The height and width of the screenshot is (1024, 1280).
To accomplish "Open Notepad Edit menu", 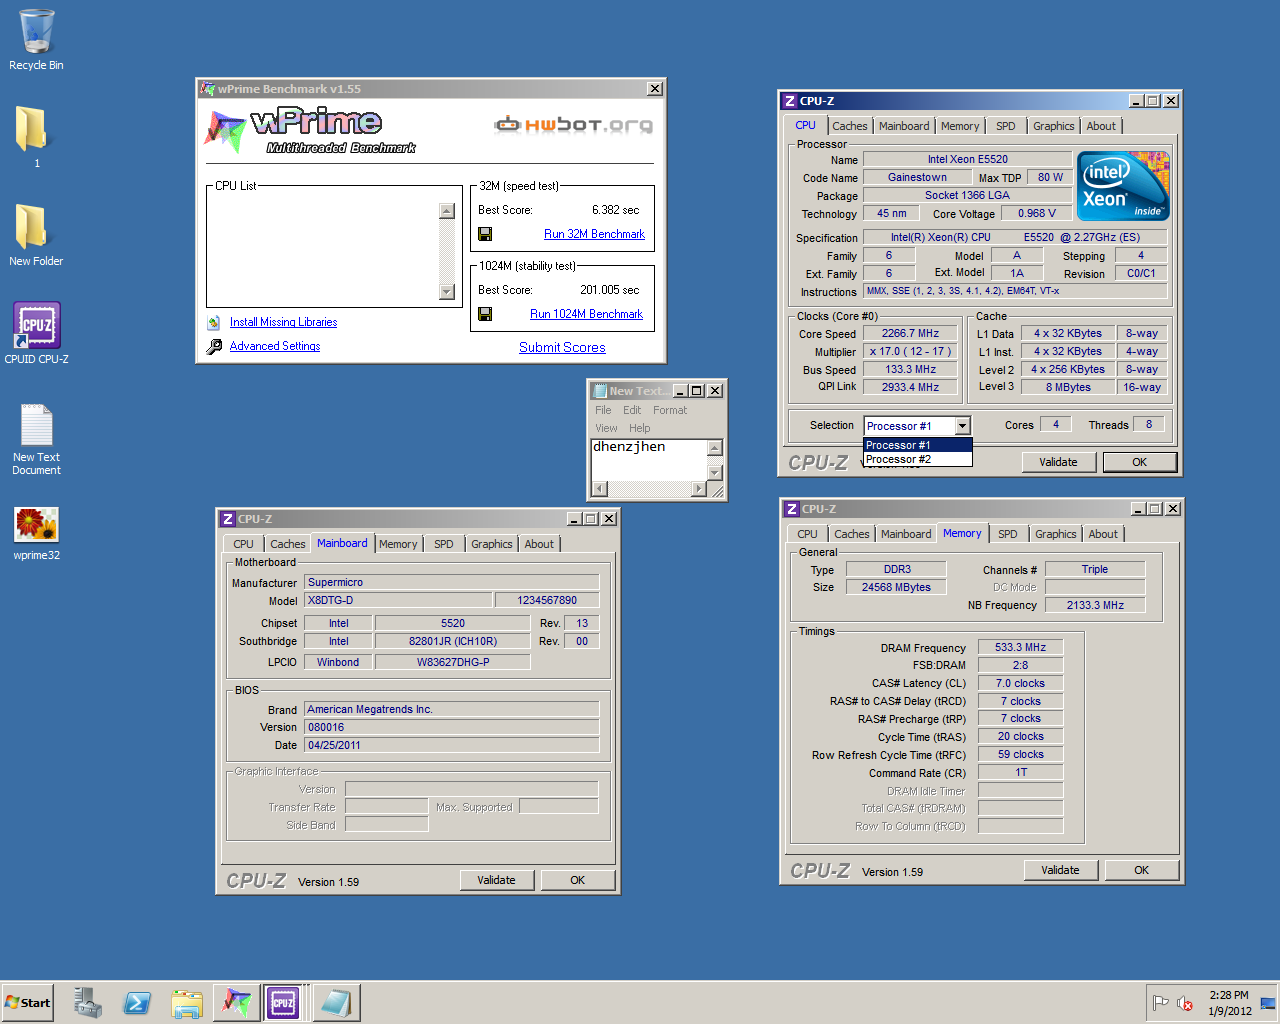I will pyautogui.click(x=632, y=410).
